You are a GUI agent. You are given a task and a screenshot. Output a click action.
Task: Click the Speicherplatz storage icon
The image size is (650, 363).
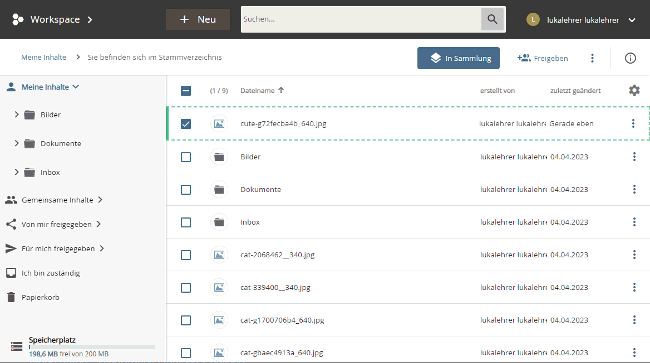[x=17, y=346]
